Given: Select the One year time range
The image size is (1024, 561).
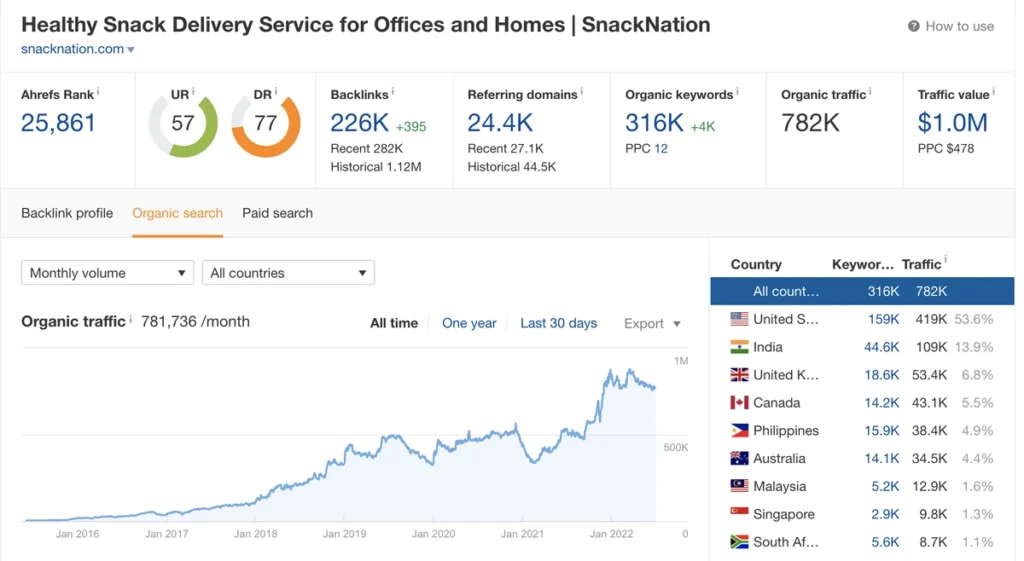Looking at the screenshot, I should (x=469, y=323).
